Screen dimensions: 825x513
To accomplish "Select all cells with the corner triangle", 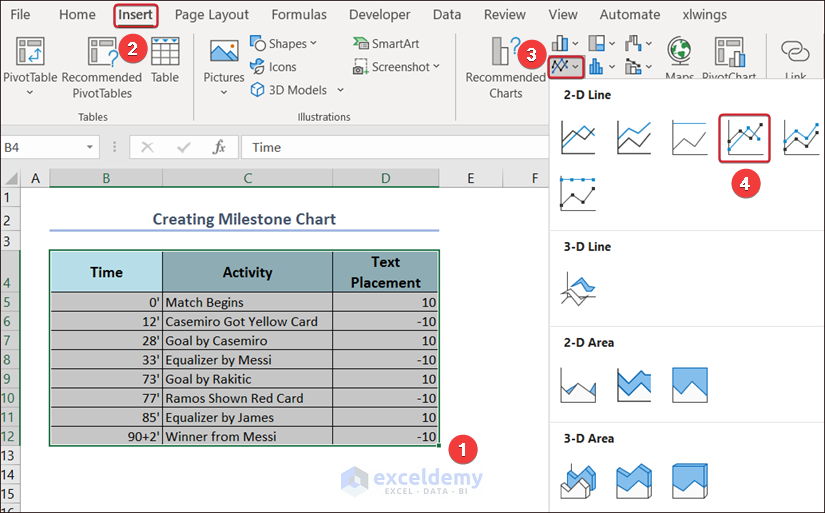I will [11, 178].
